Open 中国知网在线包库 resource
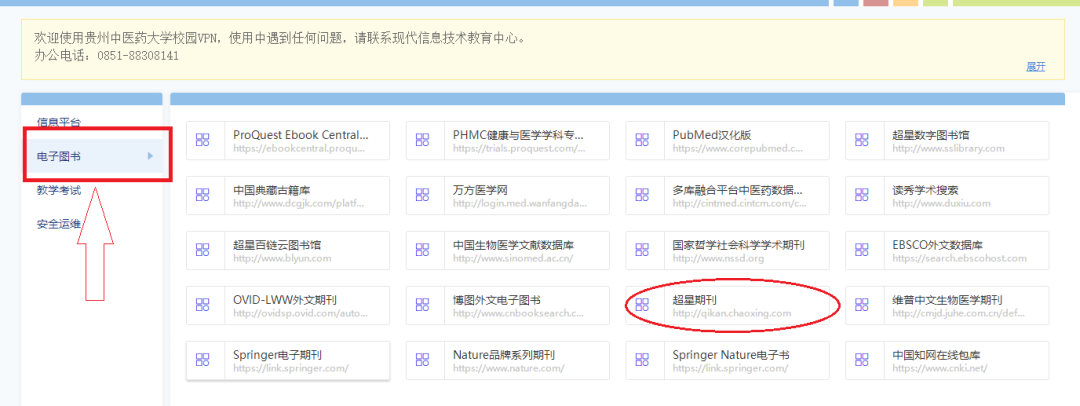Image resolution: width=1080 pixels, height=406 pixels. (x=947, y=361)
